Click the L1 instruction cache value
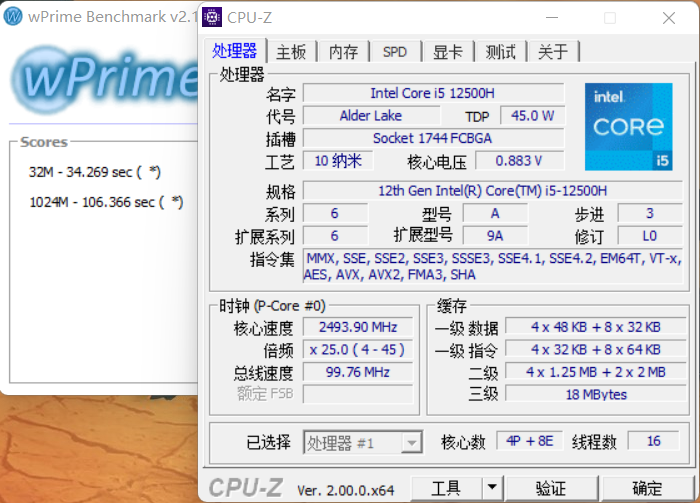 (596, 349)
